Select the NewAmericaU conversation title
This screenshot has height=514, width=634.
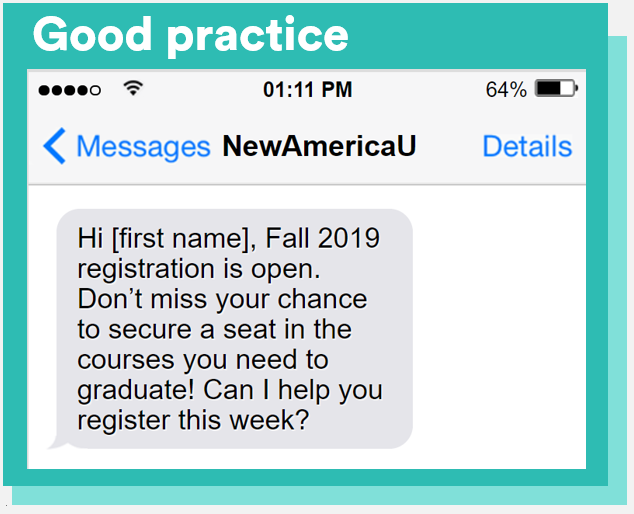[319, 147]
